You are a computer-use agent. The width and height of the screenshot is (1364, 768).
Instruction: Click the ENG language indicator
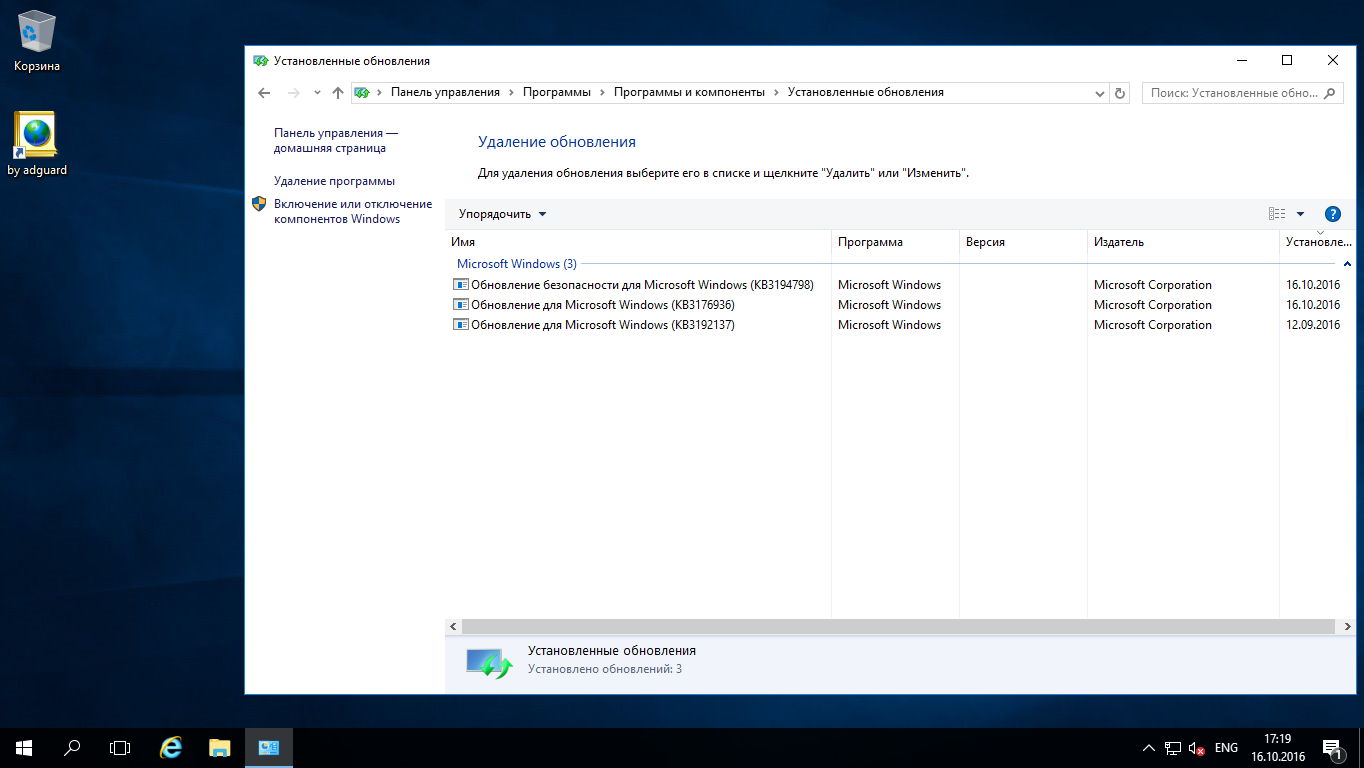[x=1226, y=748]
